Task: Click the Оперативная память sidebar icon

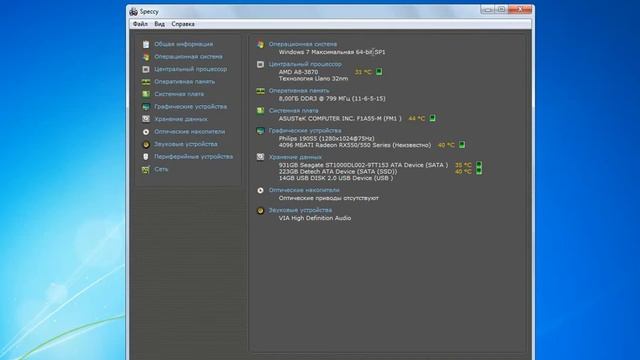Action: (146, 82)
